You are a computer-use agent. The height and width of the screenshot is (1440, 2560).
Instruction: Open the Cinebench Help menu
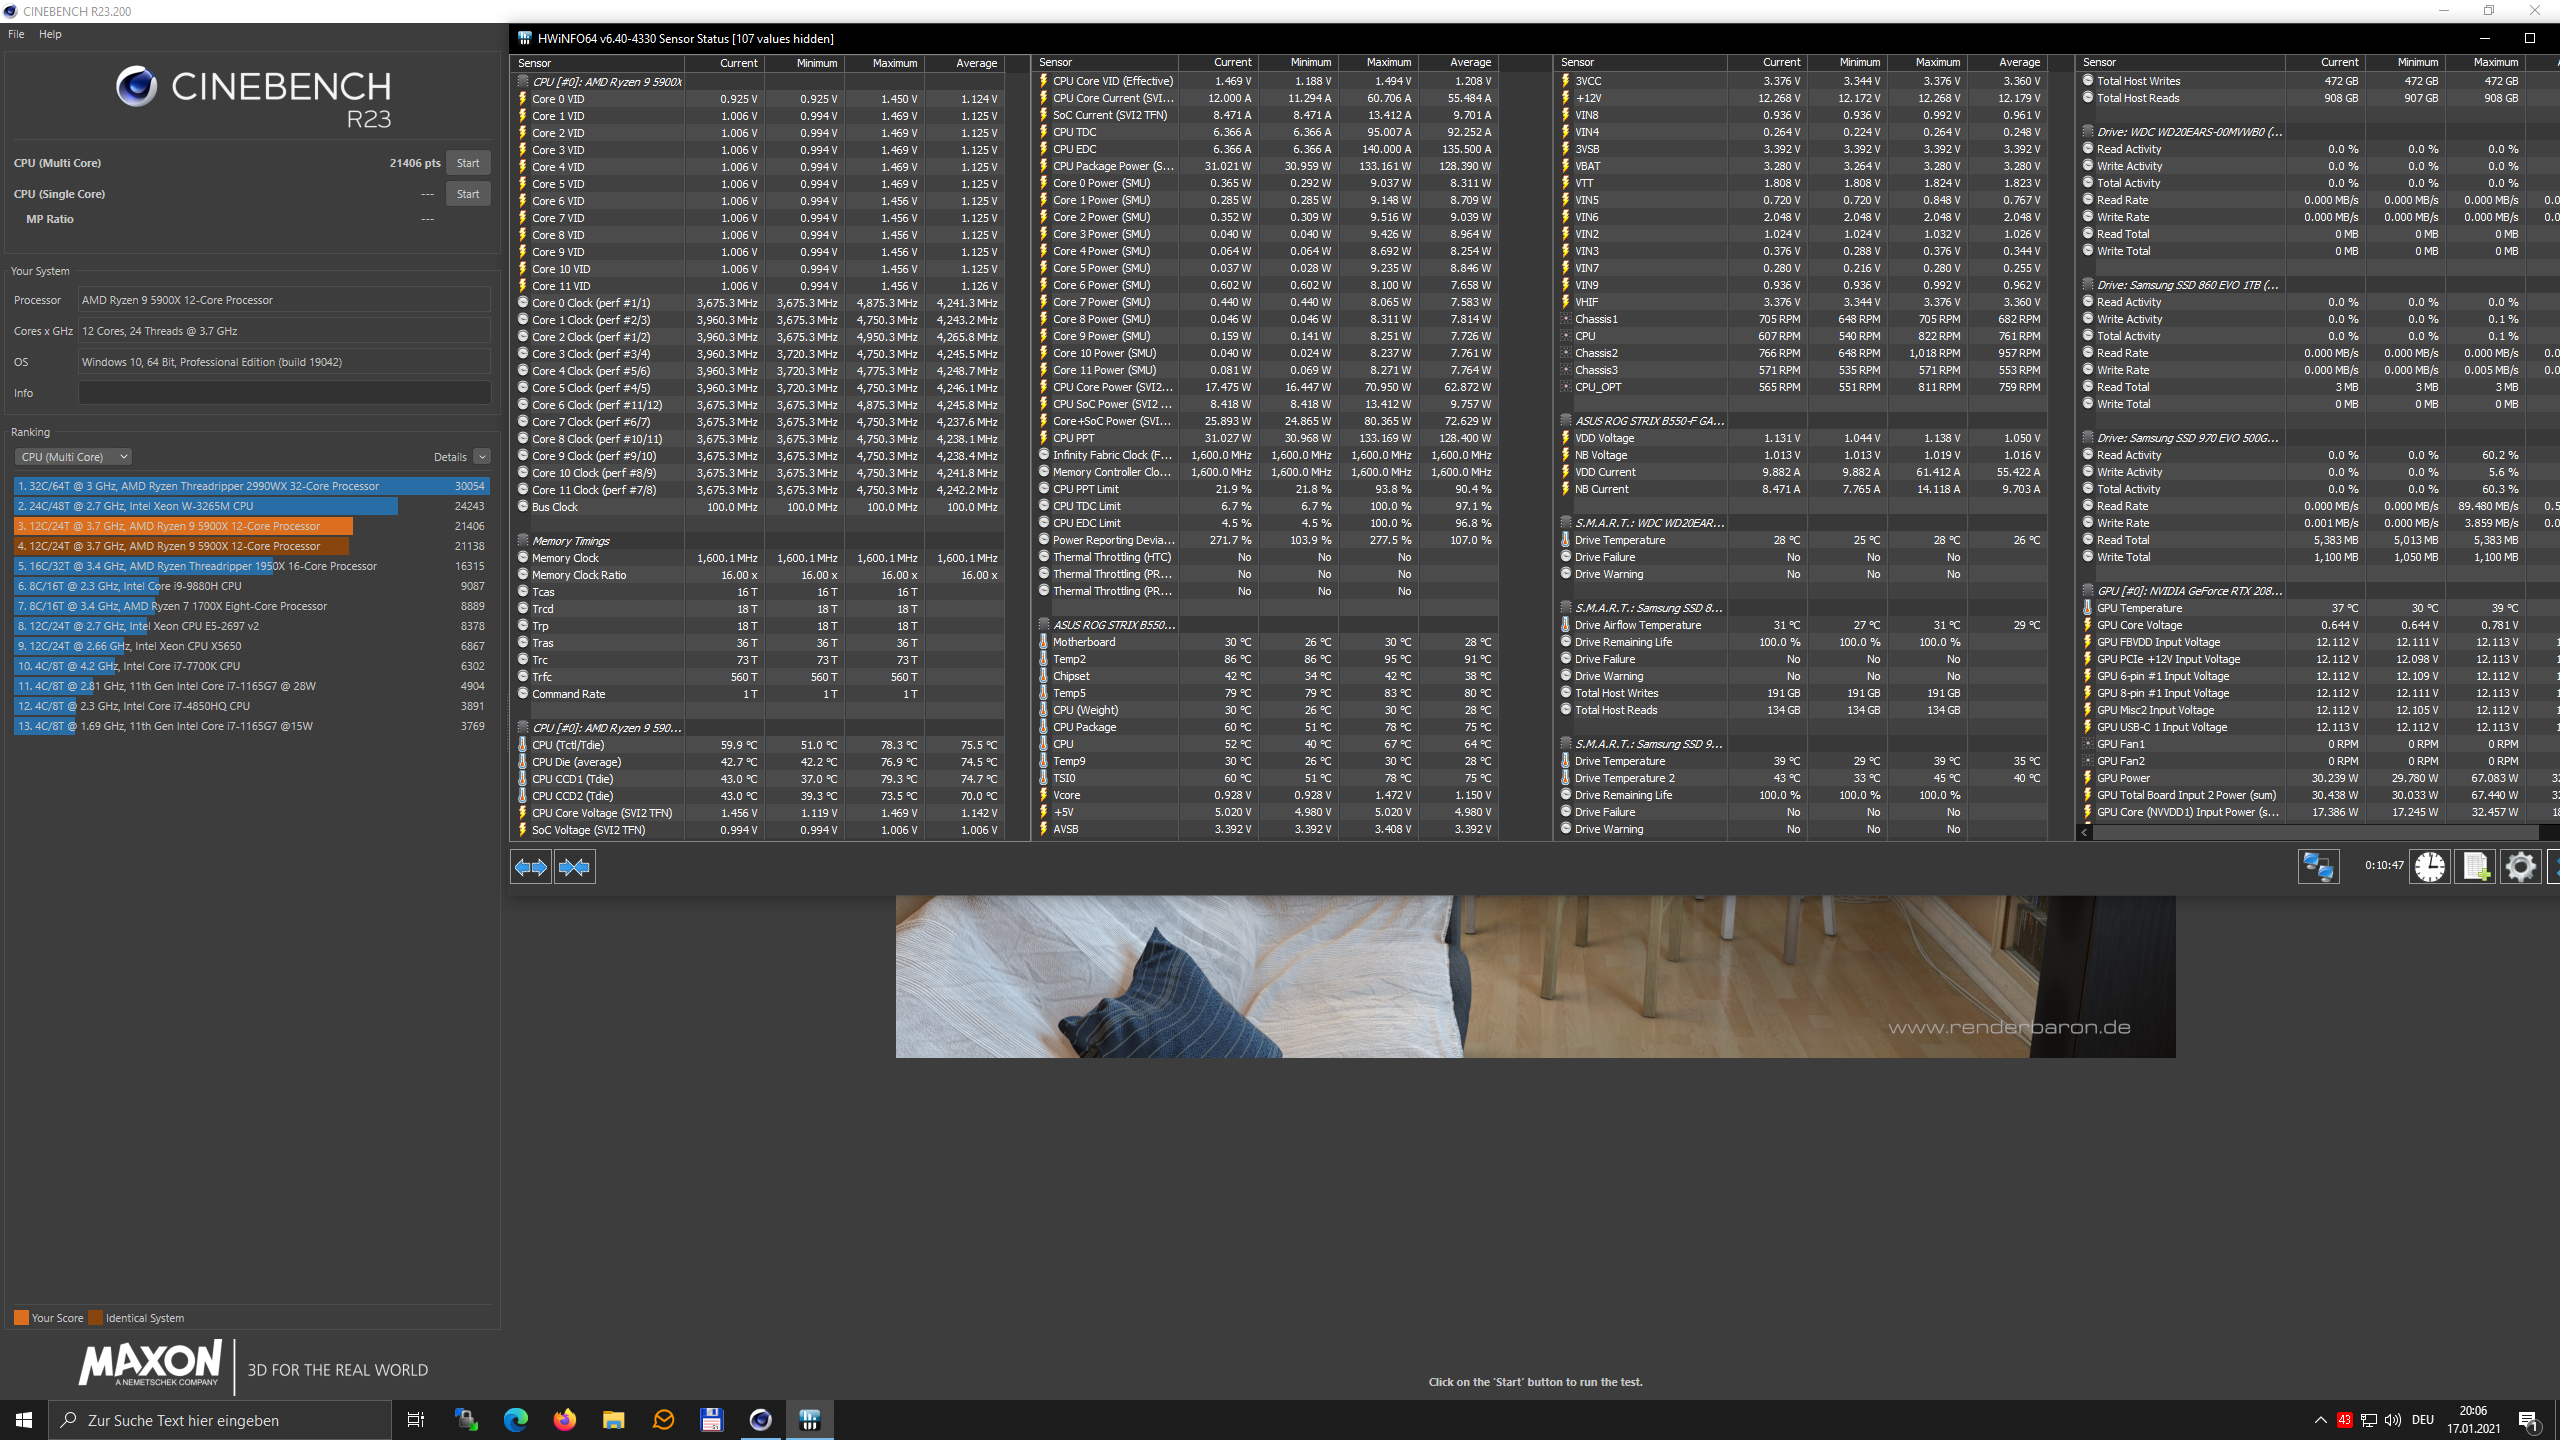pyautogui.click(x=50, y=34)
